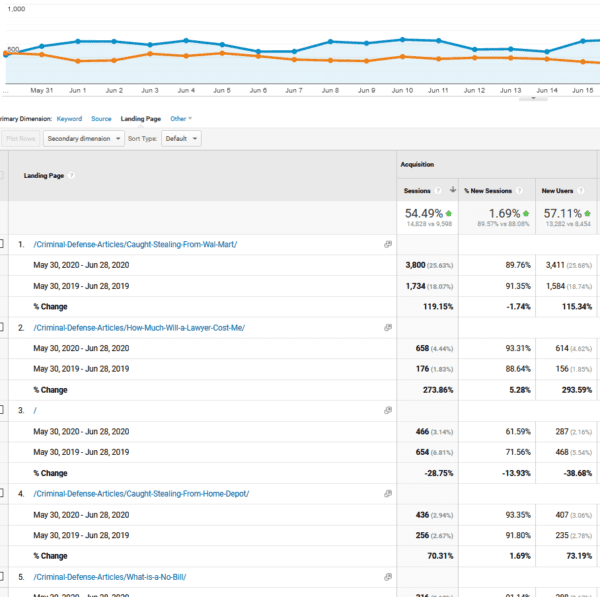This screenshot has width=600, height=597.
Task: Select checkbox for How-Much-Will-a-Lawyer-Cost-Me row
Action: [3, 327]
